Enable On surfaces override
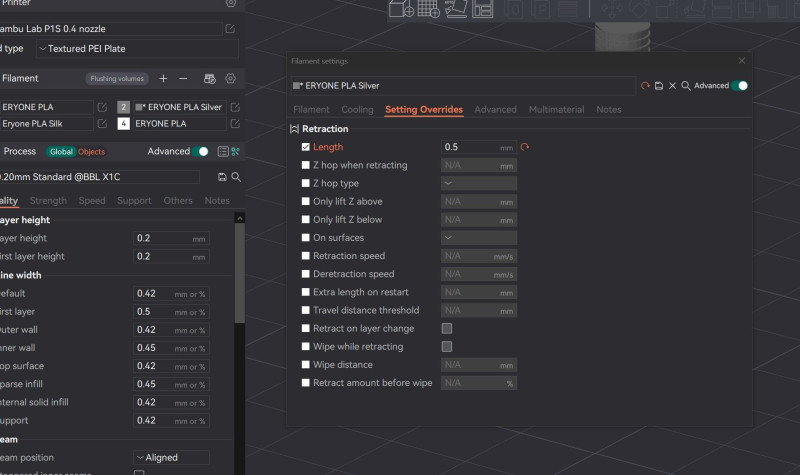The height and width of the screenshot is (475, 800). 306,238
